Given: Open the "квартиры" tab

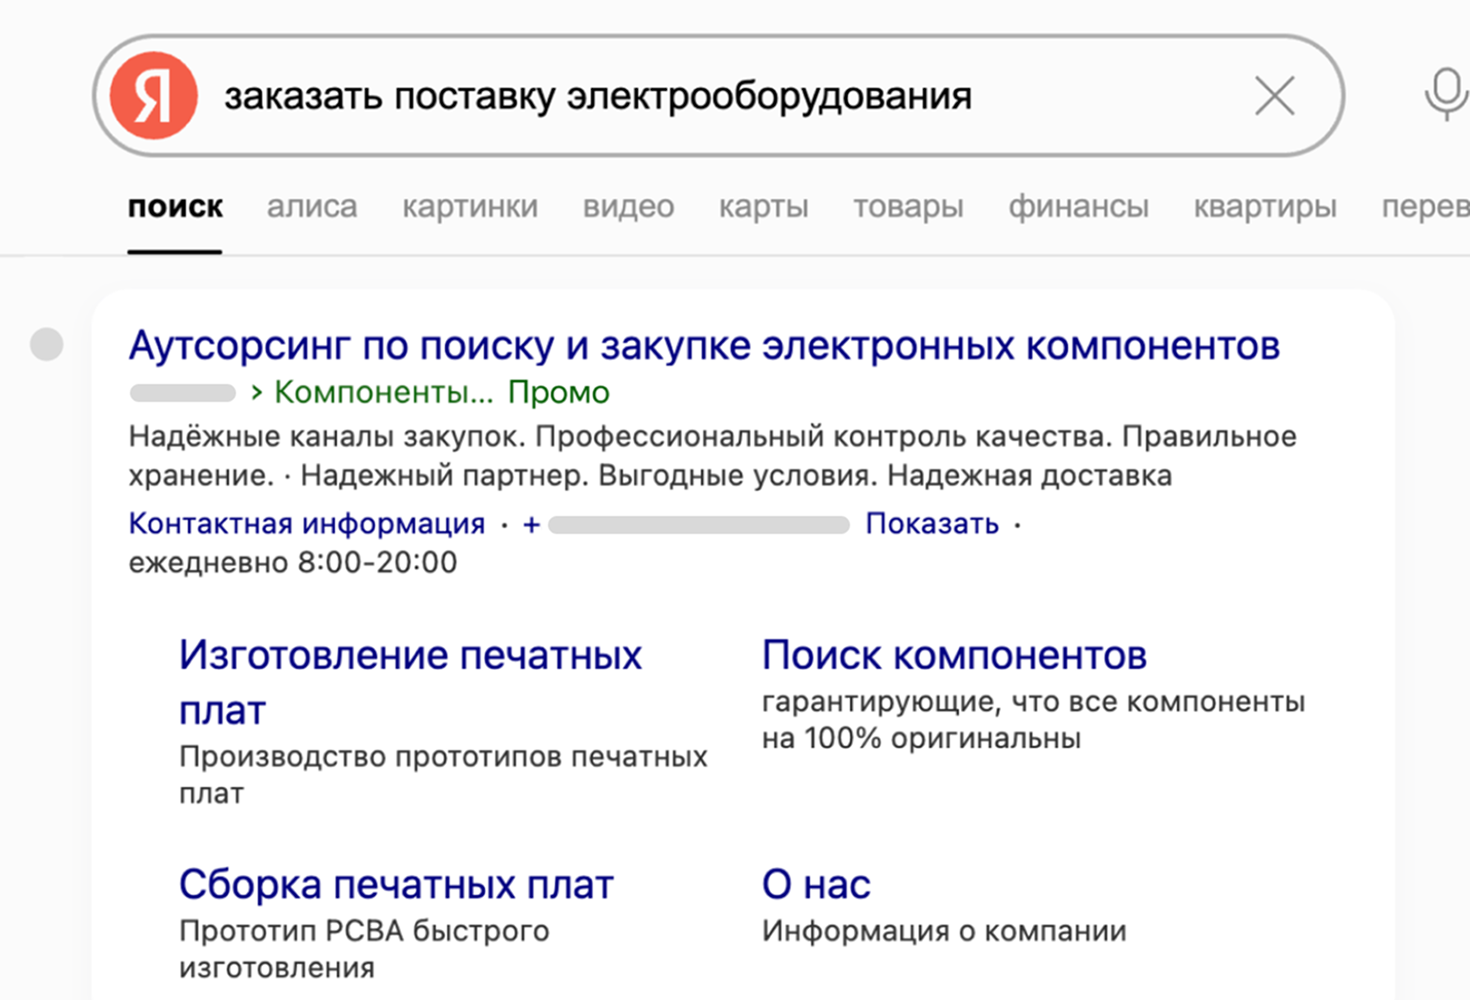Looking at the screenshot, I should 1264,207.
